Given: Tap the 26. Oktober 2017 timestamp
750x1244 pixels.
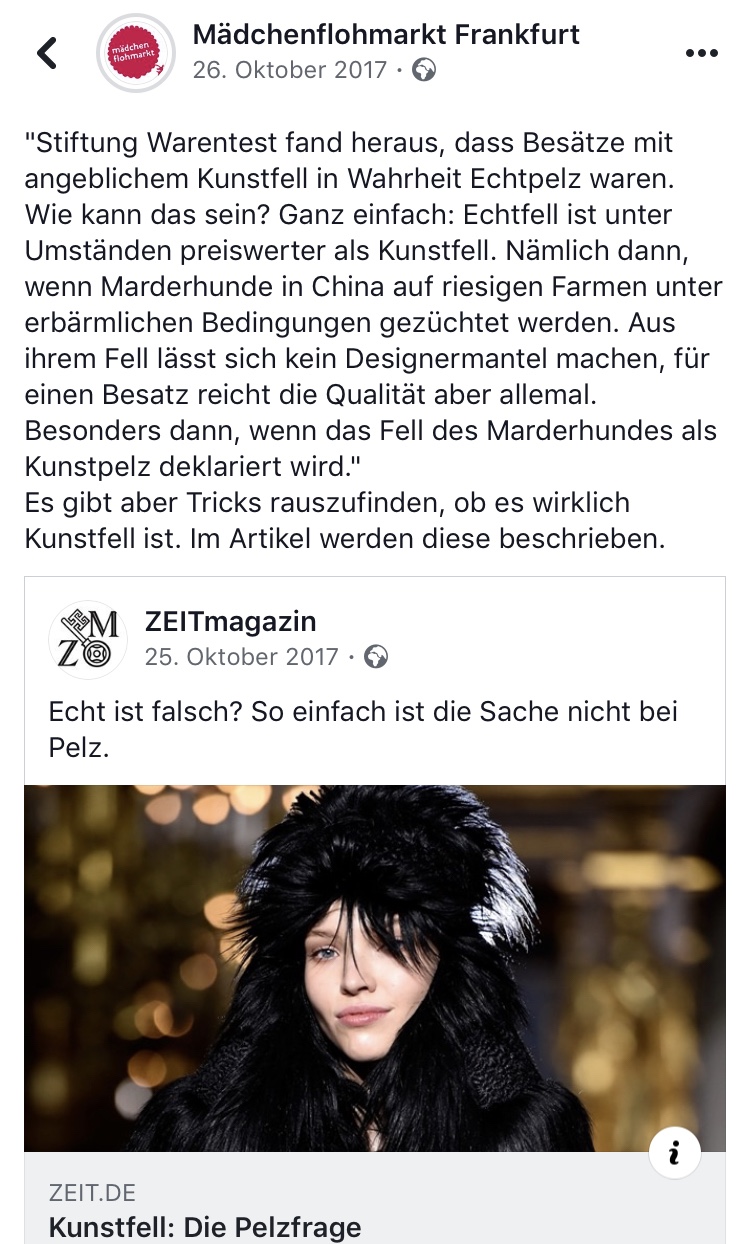Looking at the screenshot, I should pyautogui.click(x=290, y=70).
